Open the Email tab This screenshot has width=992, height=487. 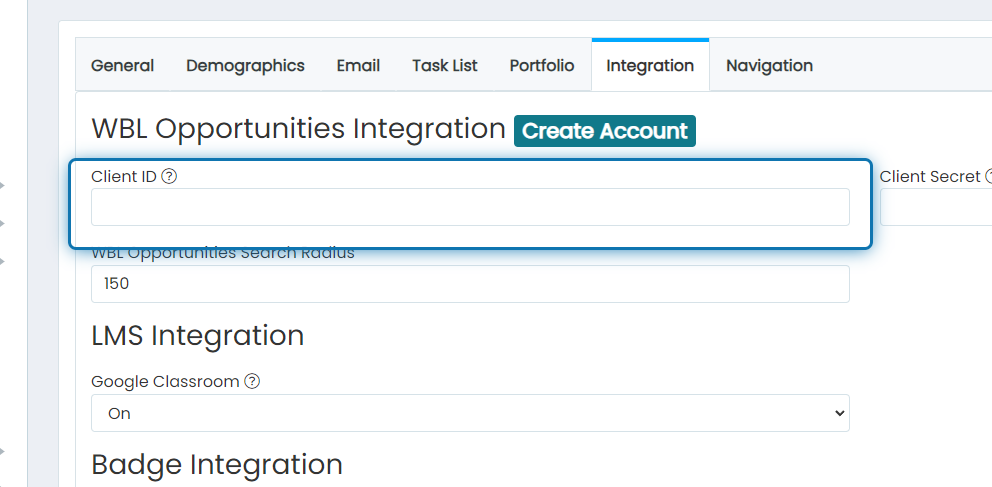point(358,66)
